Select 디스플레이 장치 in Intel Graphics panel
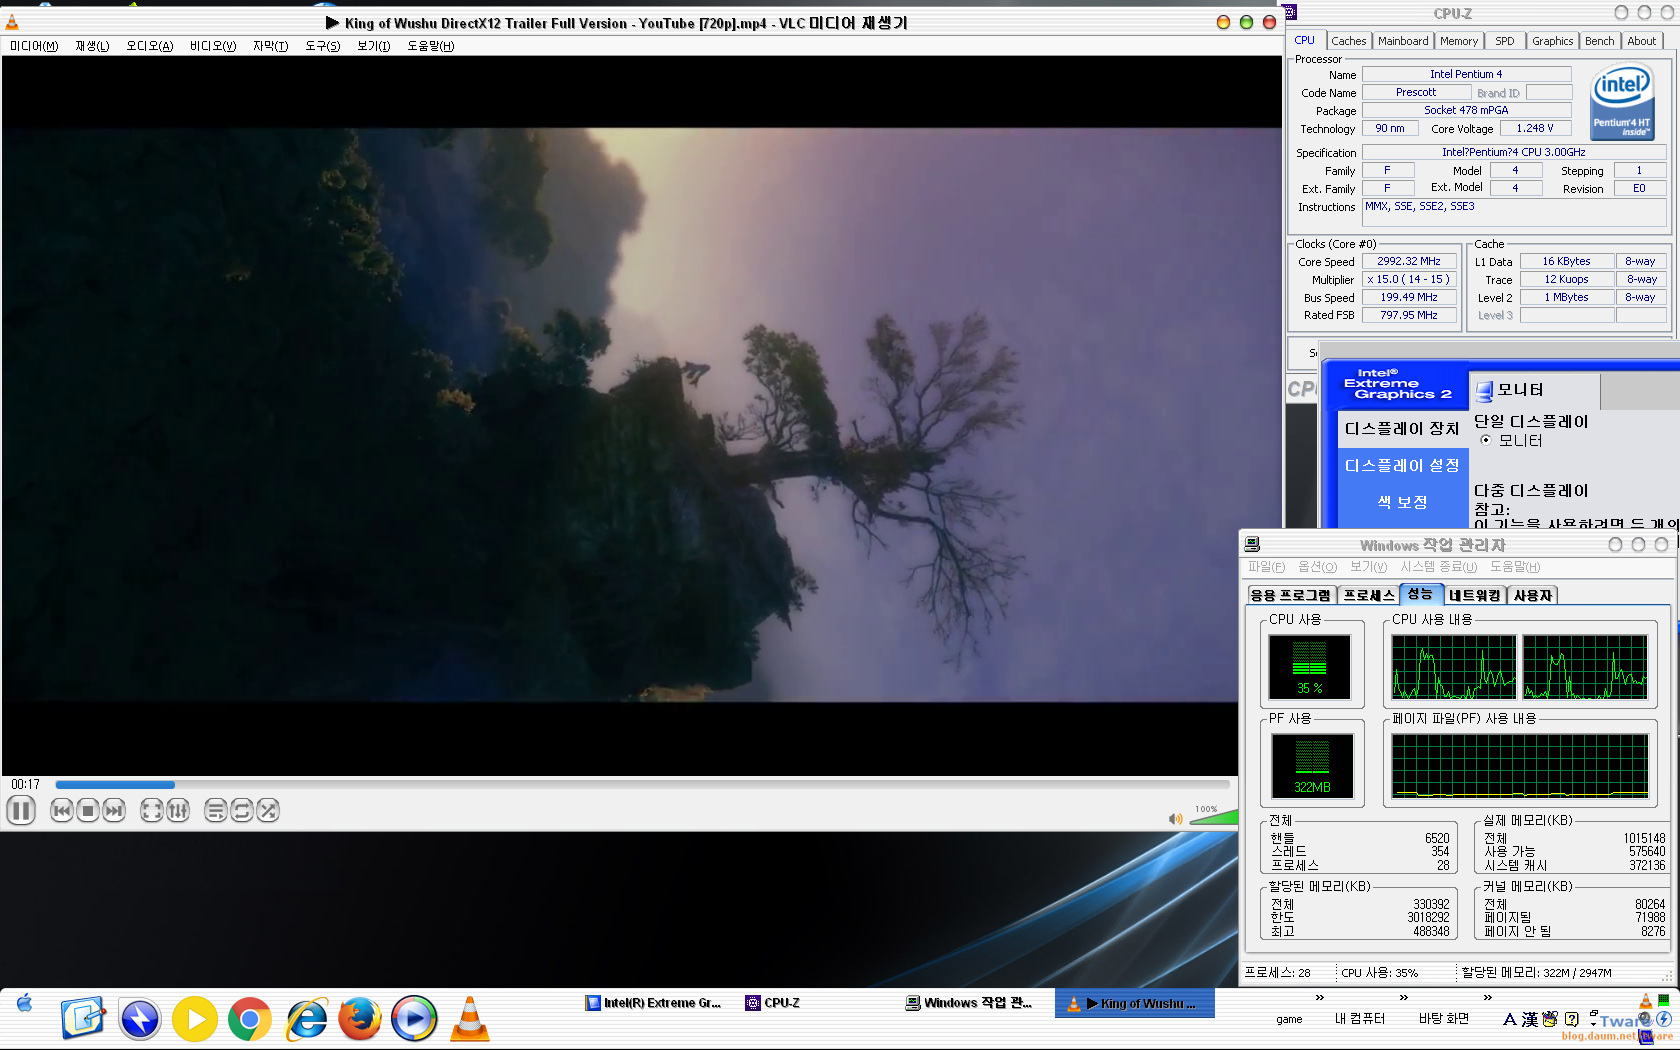Viewport: 1680px width, 1050px height. click(1402, 429)
